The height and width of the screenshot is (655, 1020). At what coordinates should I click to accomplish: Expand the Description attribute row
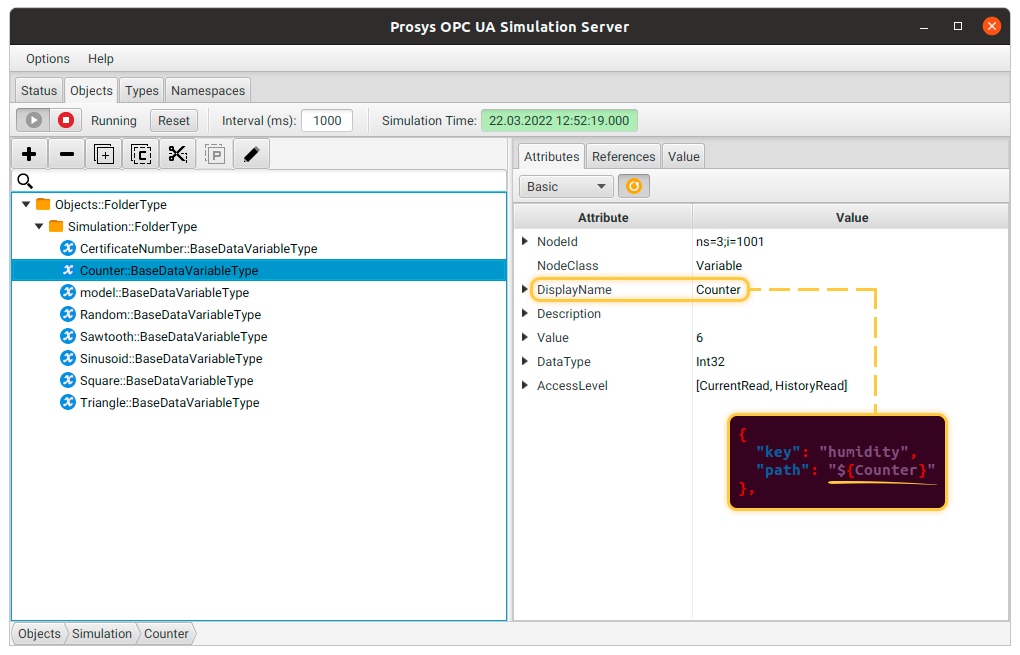[x=525, y=314]
